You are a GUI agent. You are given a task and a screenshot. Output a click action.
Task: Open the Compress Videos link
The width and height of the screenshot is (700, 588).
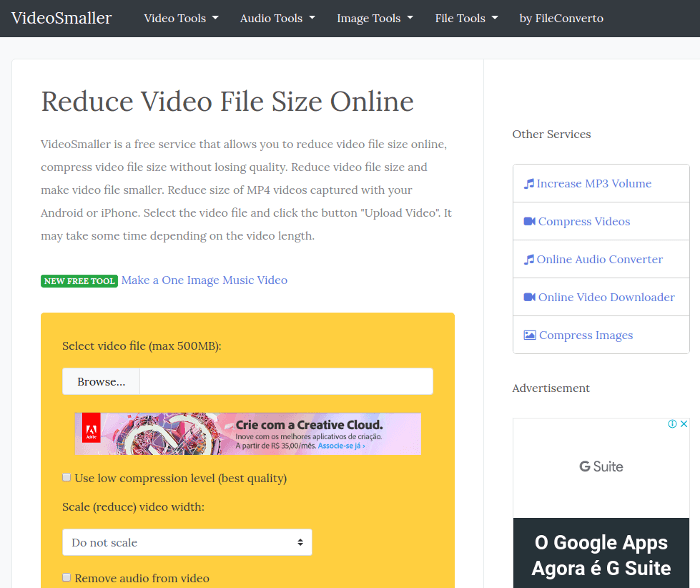tap(584, 221)
